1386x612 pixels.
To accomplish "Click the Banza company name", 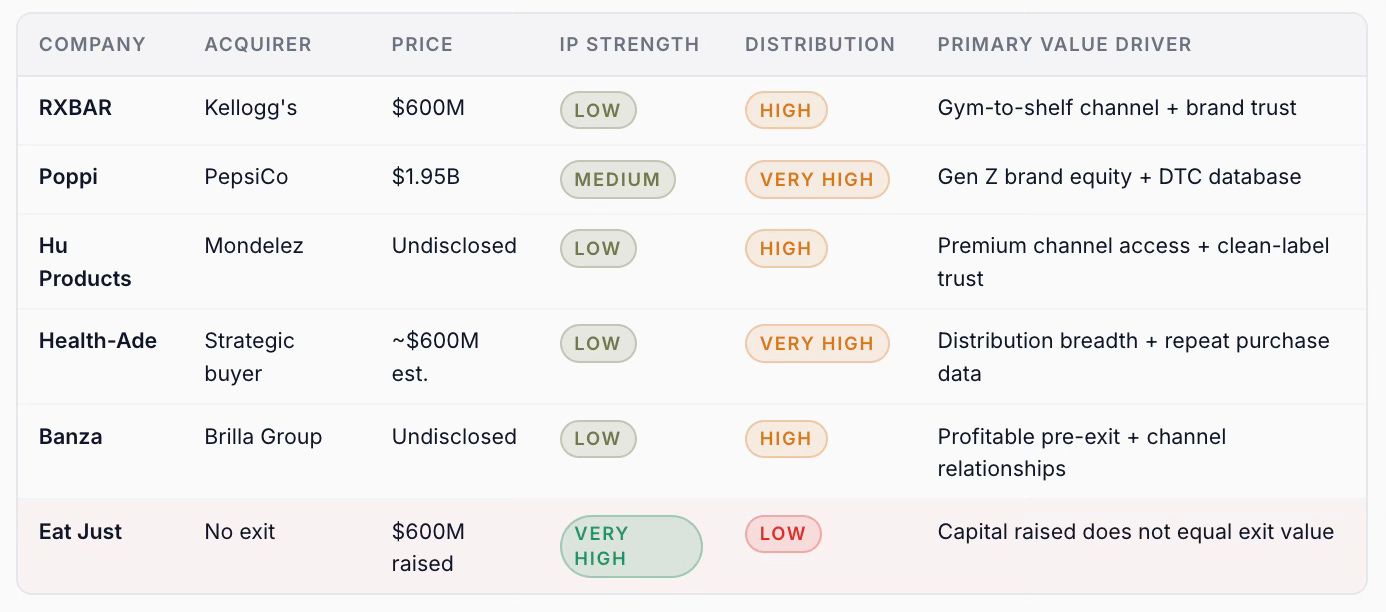I will (x=70, y=437).
